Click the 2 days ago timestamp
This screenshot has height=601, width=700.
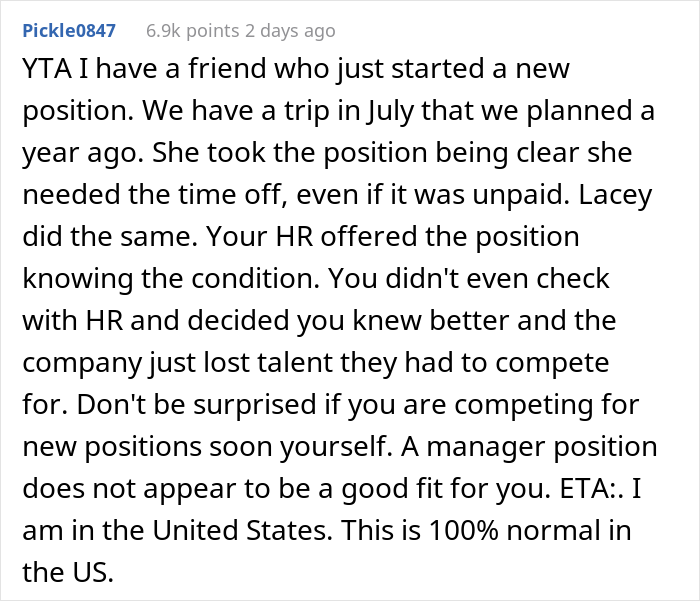click(x=290, y=31)
